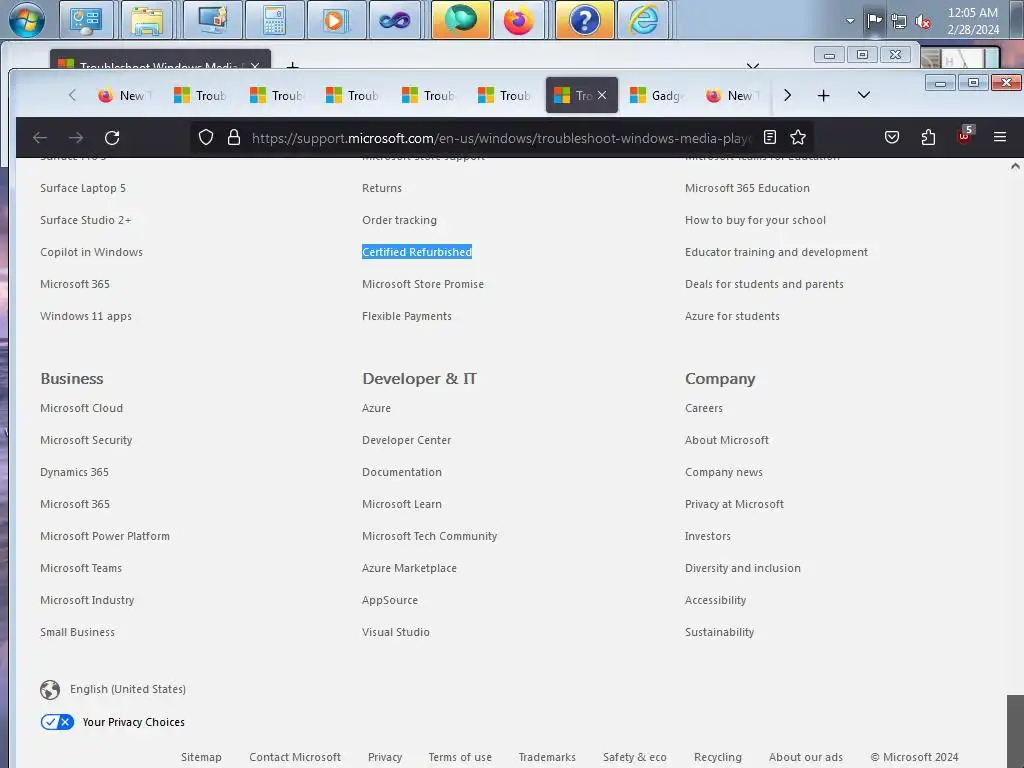The width and height of the screenshot is (1024, 768).
Task: Toggle Your Privacy Choices switch icon
Action: click(x=57, y=722)
